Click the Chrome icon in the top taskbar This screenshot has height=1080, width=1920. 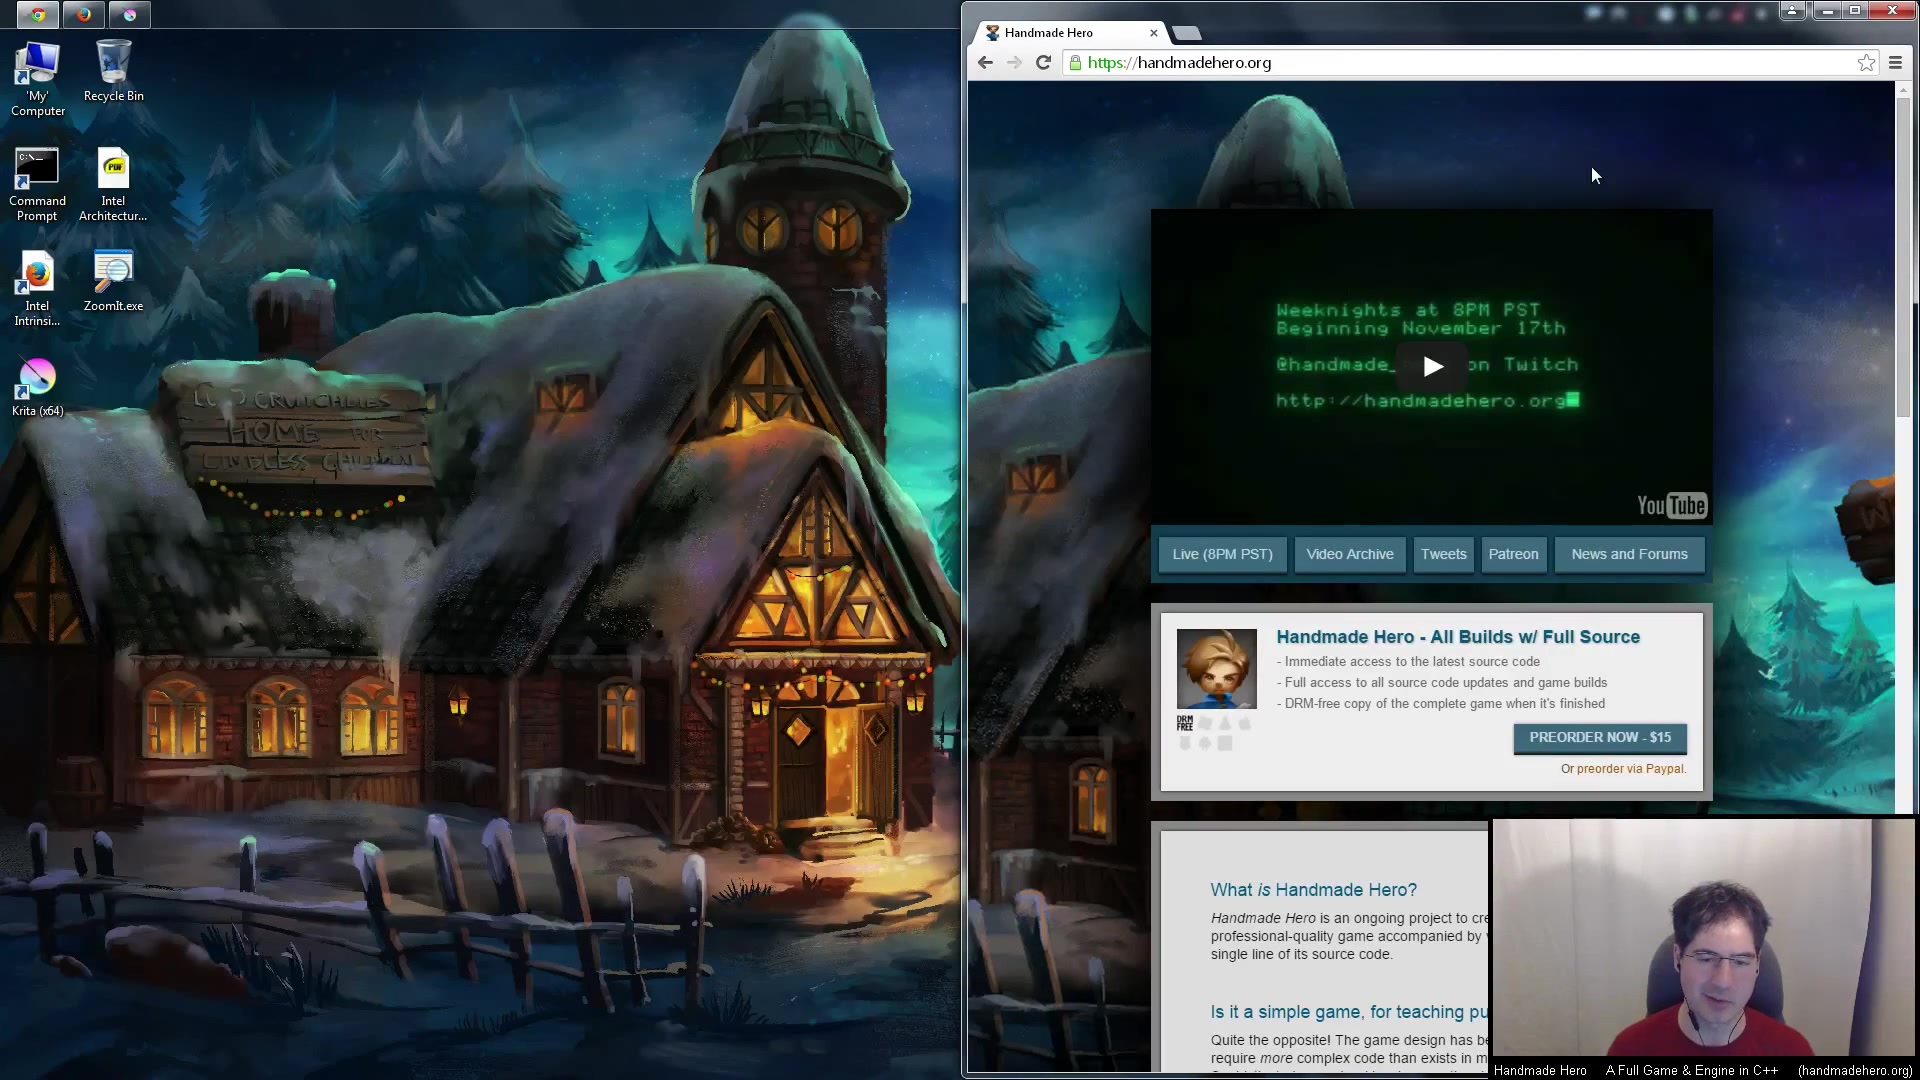pos(38,14)
